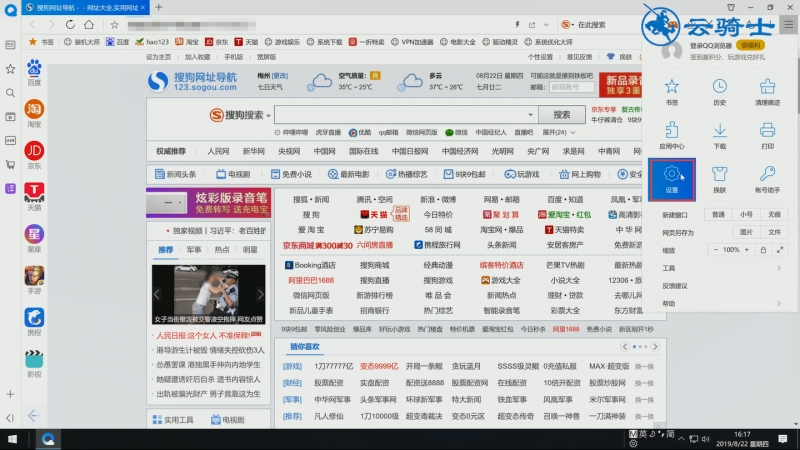Click the hamburger menu button at top right
800x450 pixels.
tap(788, 24)
